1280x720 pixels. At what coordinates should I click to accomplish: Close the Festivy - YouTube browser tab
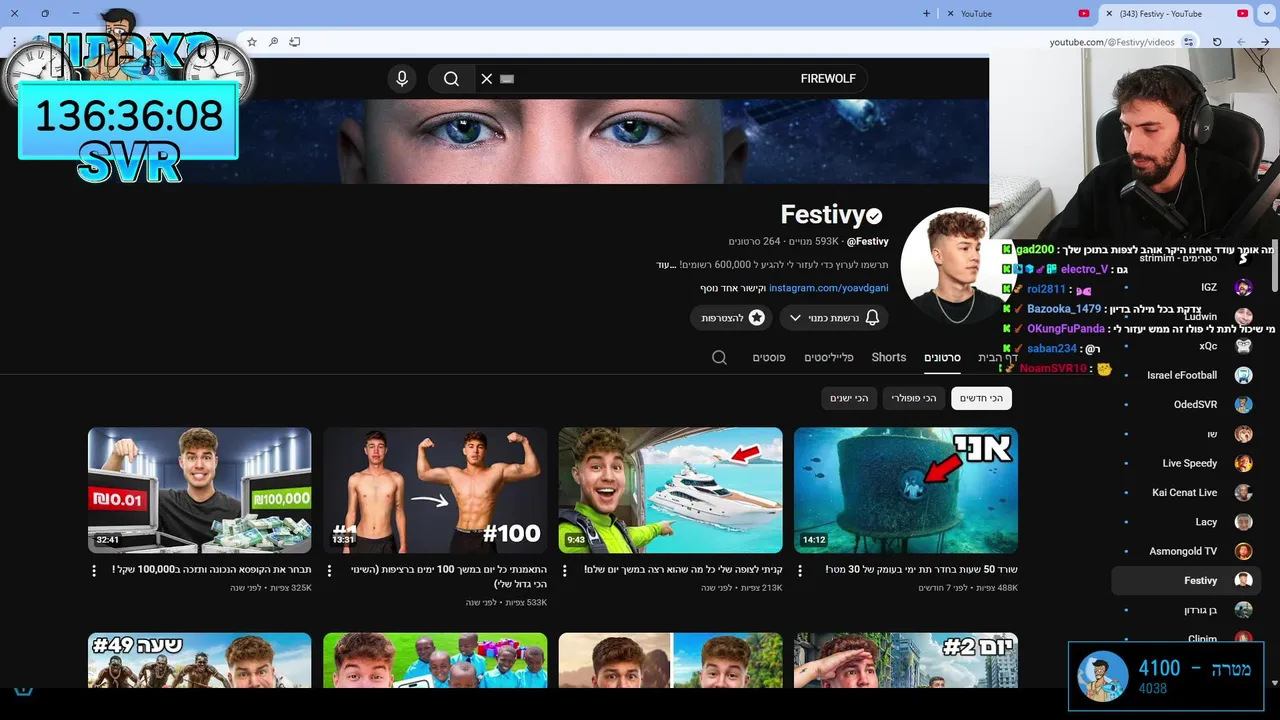1109,14
